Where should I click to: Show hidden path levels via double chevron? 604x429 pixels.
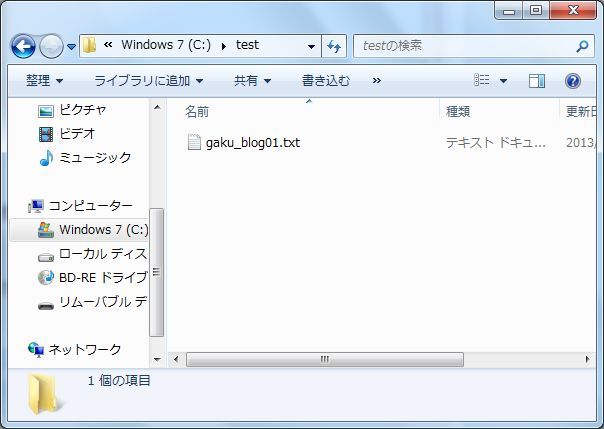click(x=108, y=45)
